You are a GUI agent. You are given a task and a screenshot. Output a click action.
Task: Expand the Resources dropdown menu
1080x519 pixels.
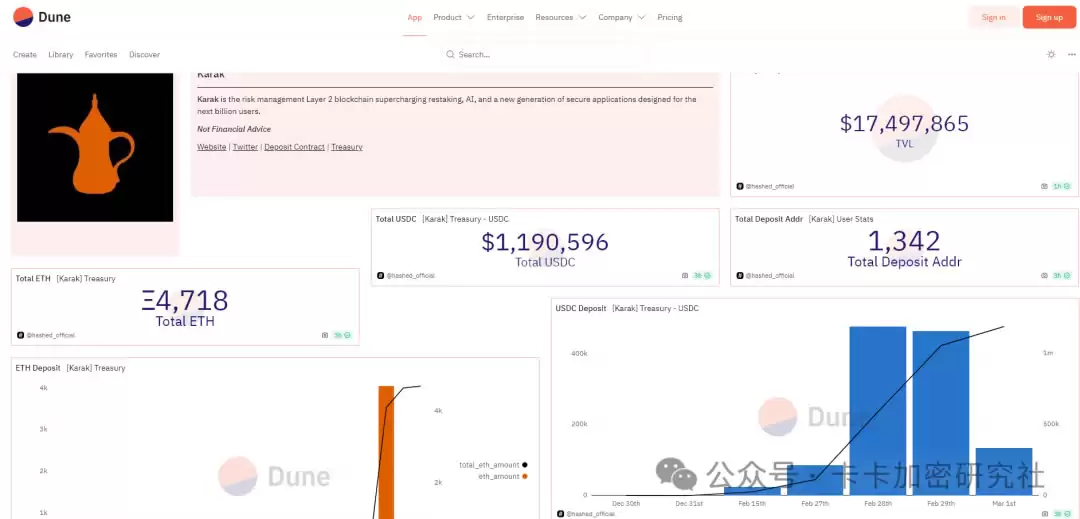tap(560, 17)
